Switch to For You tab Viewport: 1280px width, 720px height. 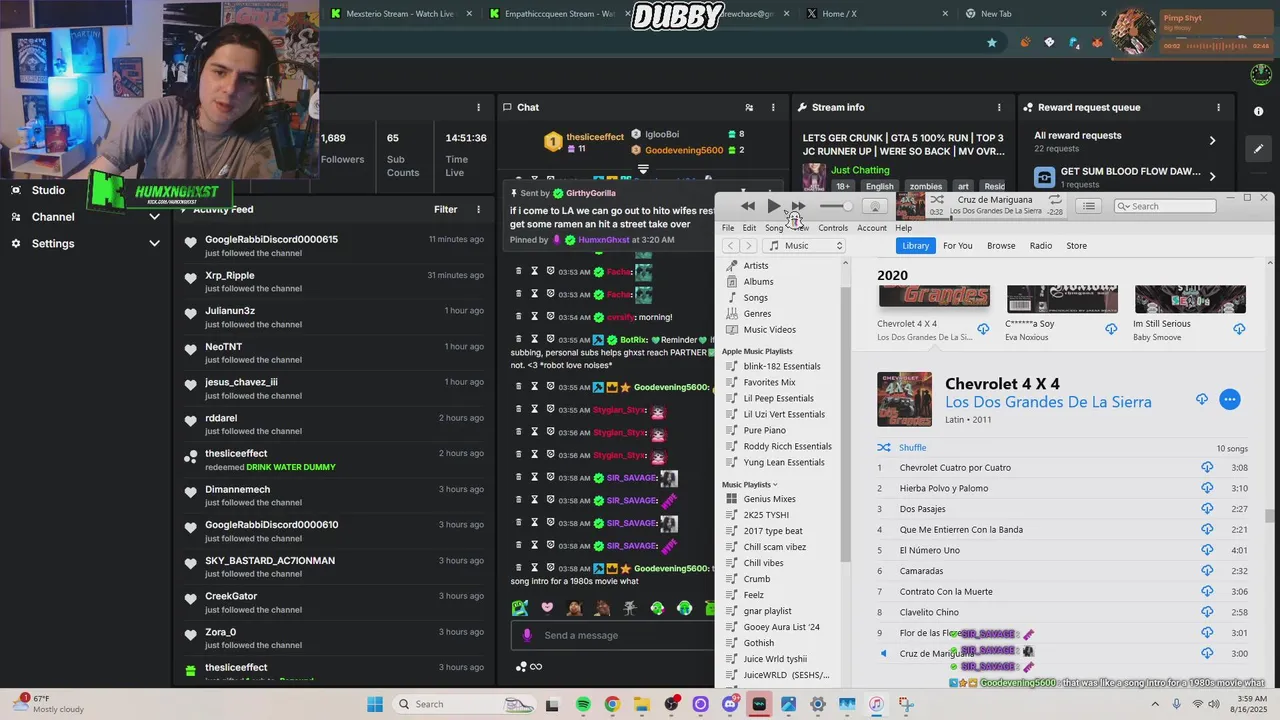(x=957, y=246)
